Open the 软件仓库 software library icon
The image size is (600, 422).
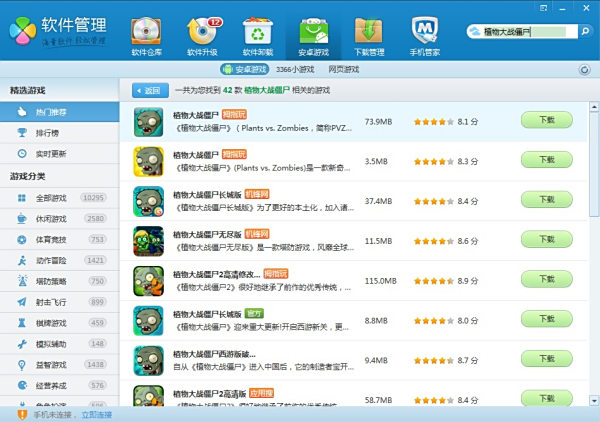147,37
